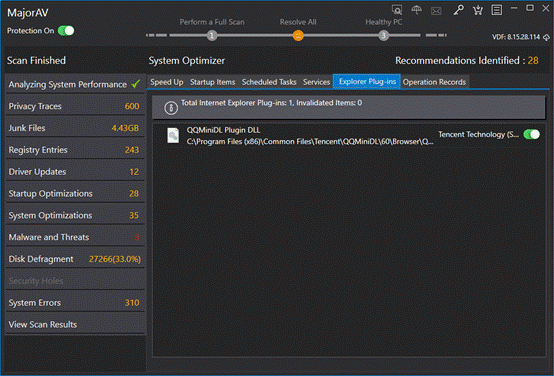Click the Scan Finished heading
The image size is (554, 376).
pyautogui.click(x=36, y=60)
